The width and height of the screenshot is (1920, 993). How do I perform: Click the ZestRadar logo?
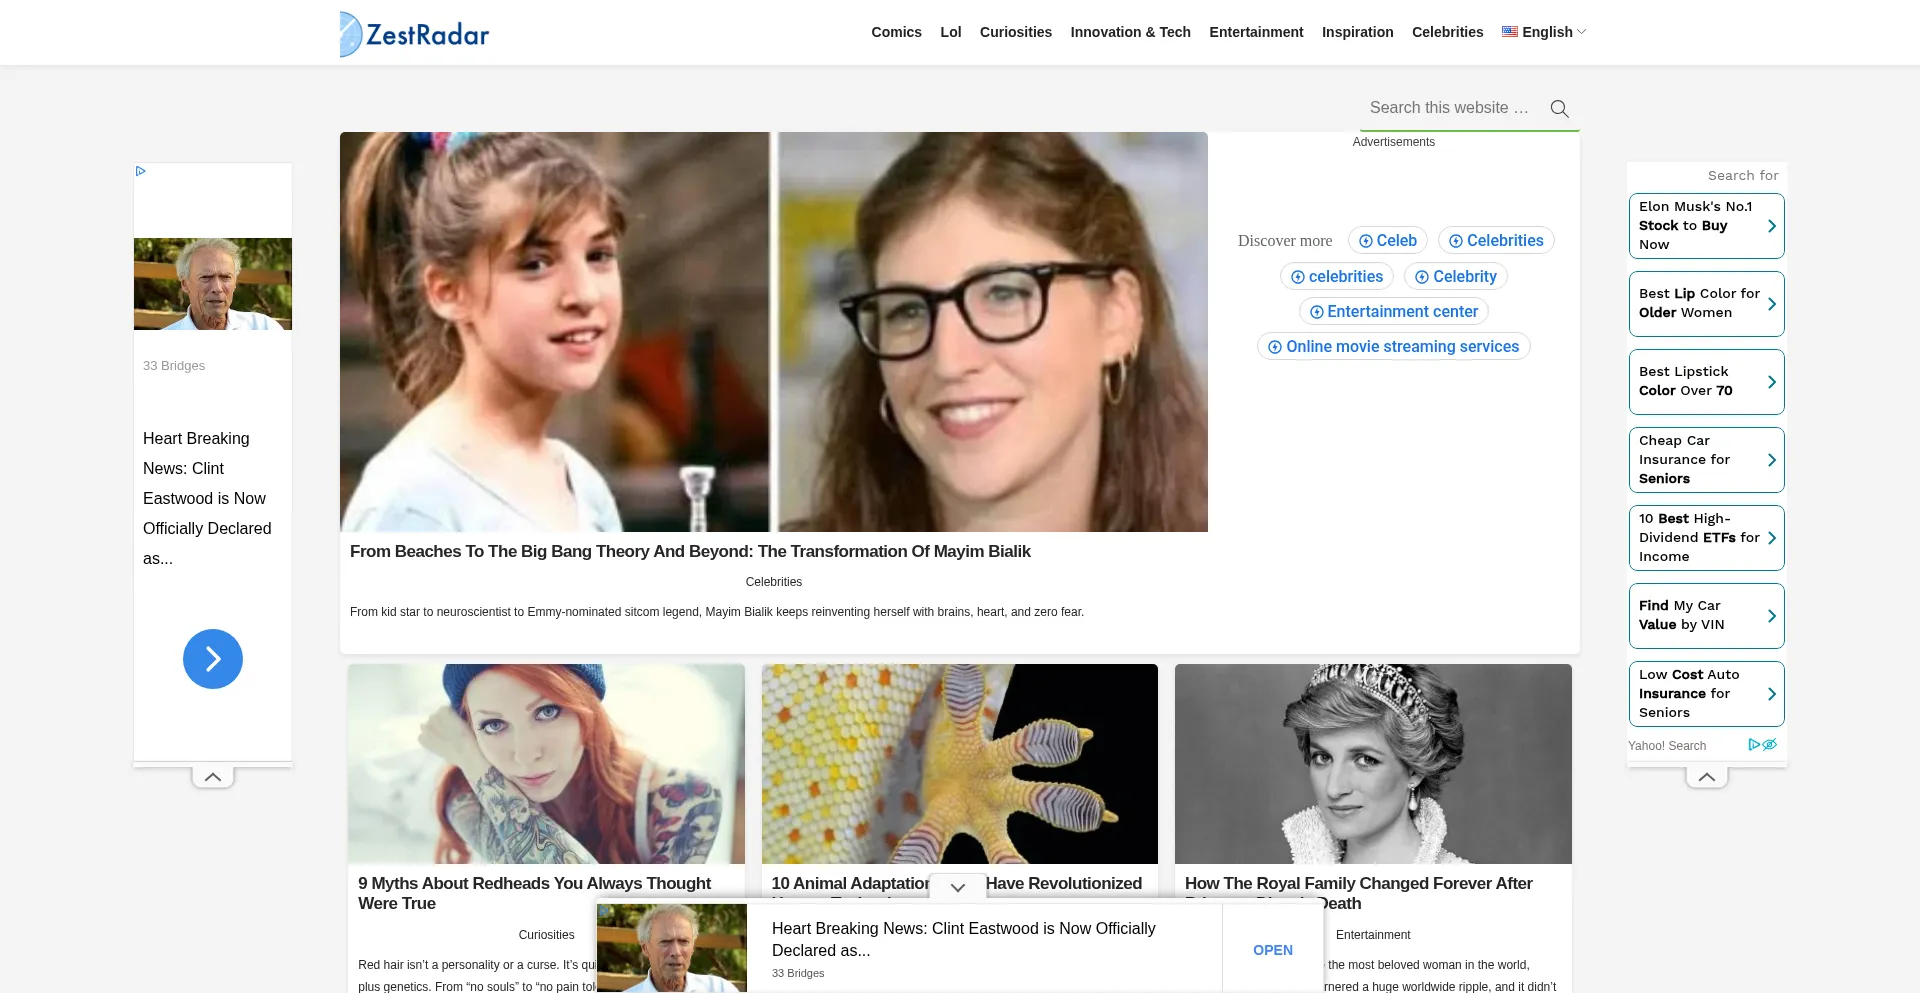tap(414, 34)
